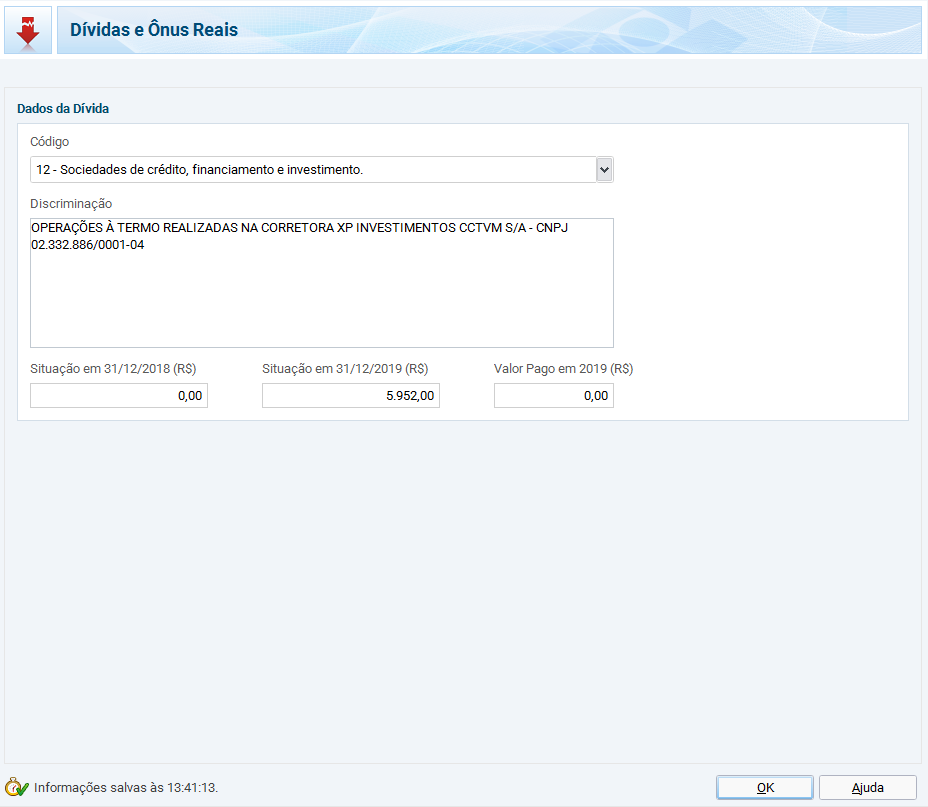Screen dimensions: 928x807
Task: Select the Código combo box showing Sociedades de crédito
Action: point(312,170)
